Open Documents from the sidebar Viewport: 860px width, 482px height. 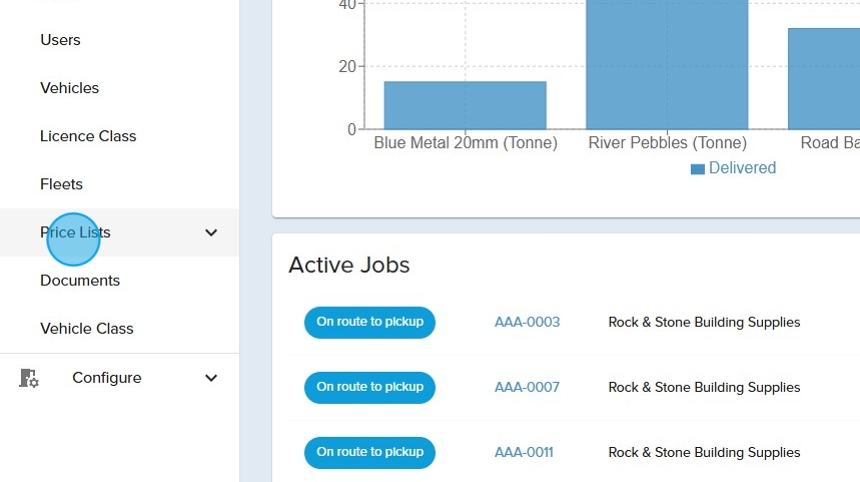click(x=80, y=280)
